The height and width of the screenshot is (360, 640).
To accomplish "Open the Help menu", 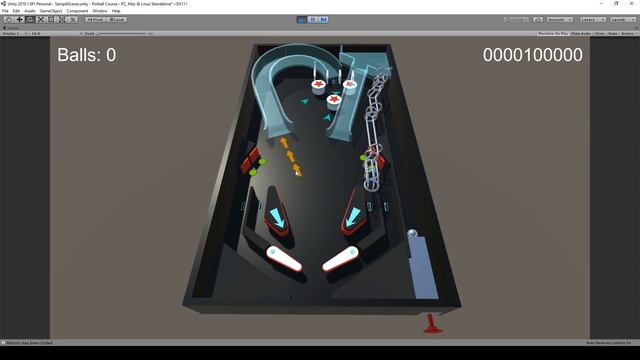I will tap(116, 11).
